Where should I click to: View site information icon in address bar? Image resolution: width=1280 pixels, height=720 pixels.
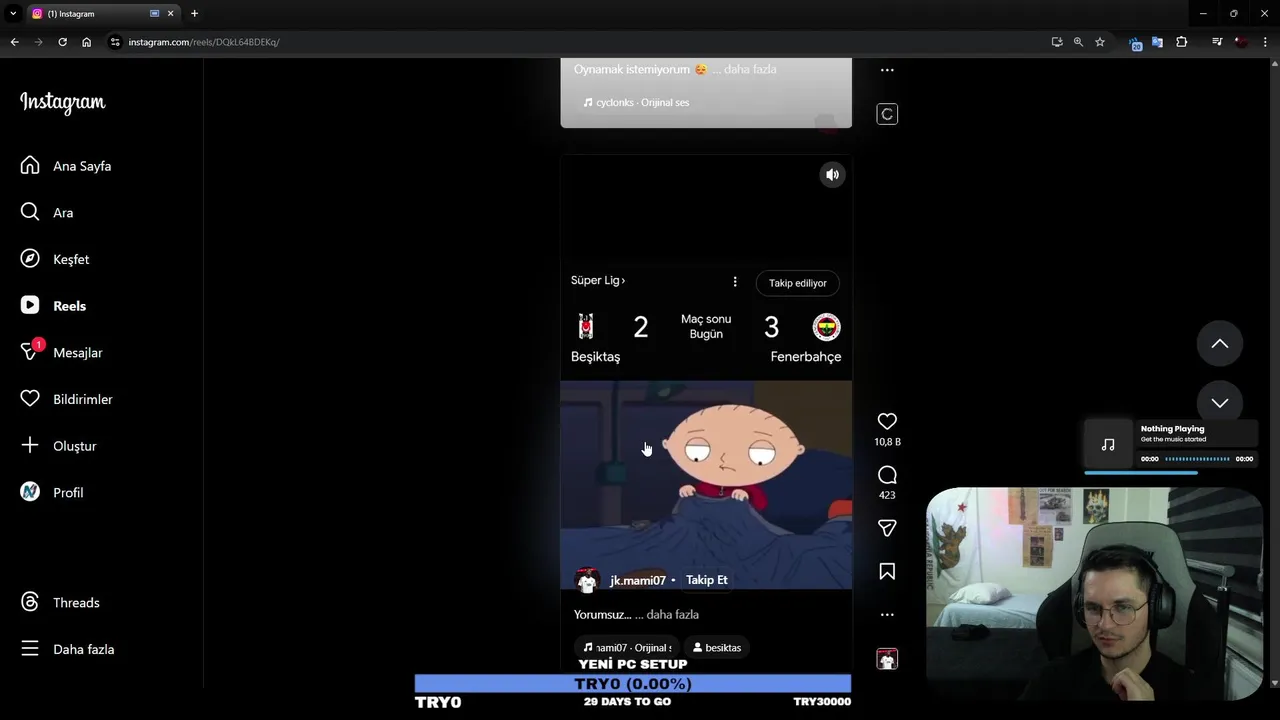point(115,42)
